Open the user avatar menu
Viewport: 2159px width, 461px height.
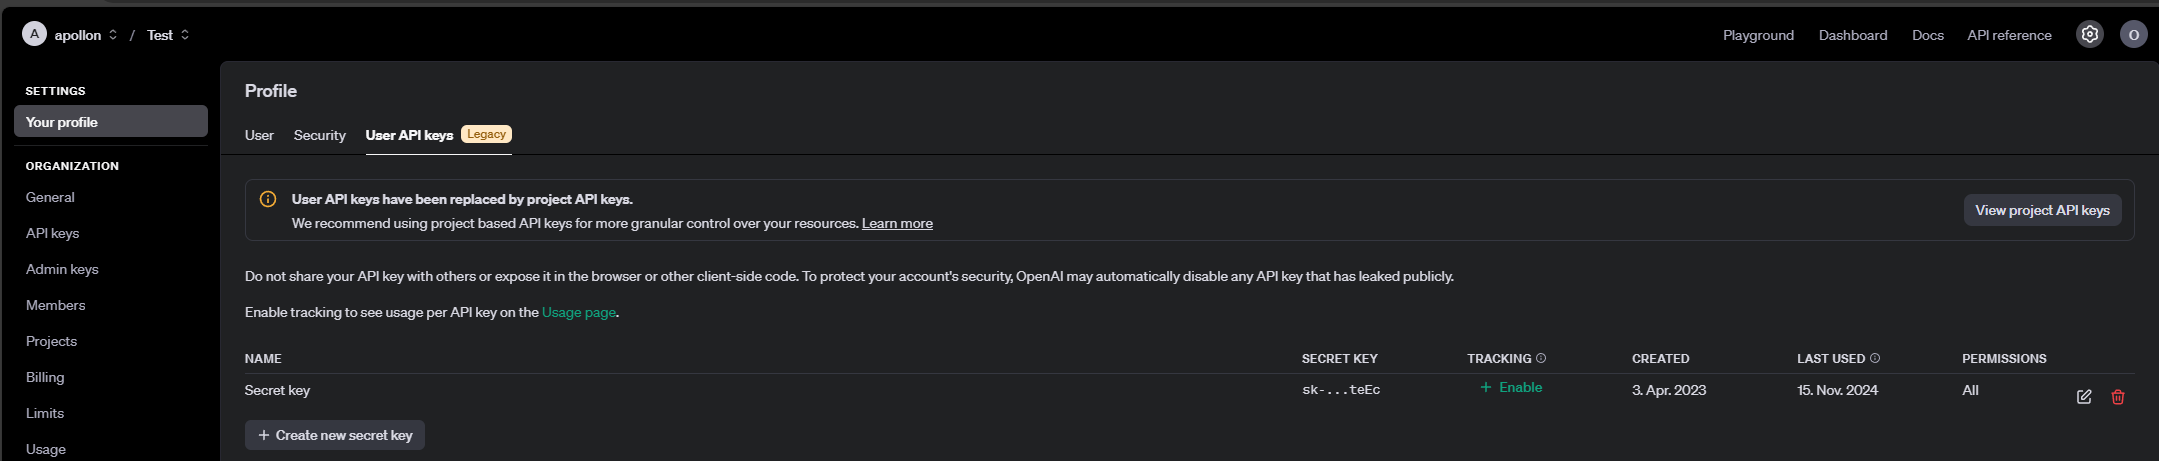click(x=2133, y=34)
